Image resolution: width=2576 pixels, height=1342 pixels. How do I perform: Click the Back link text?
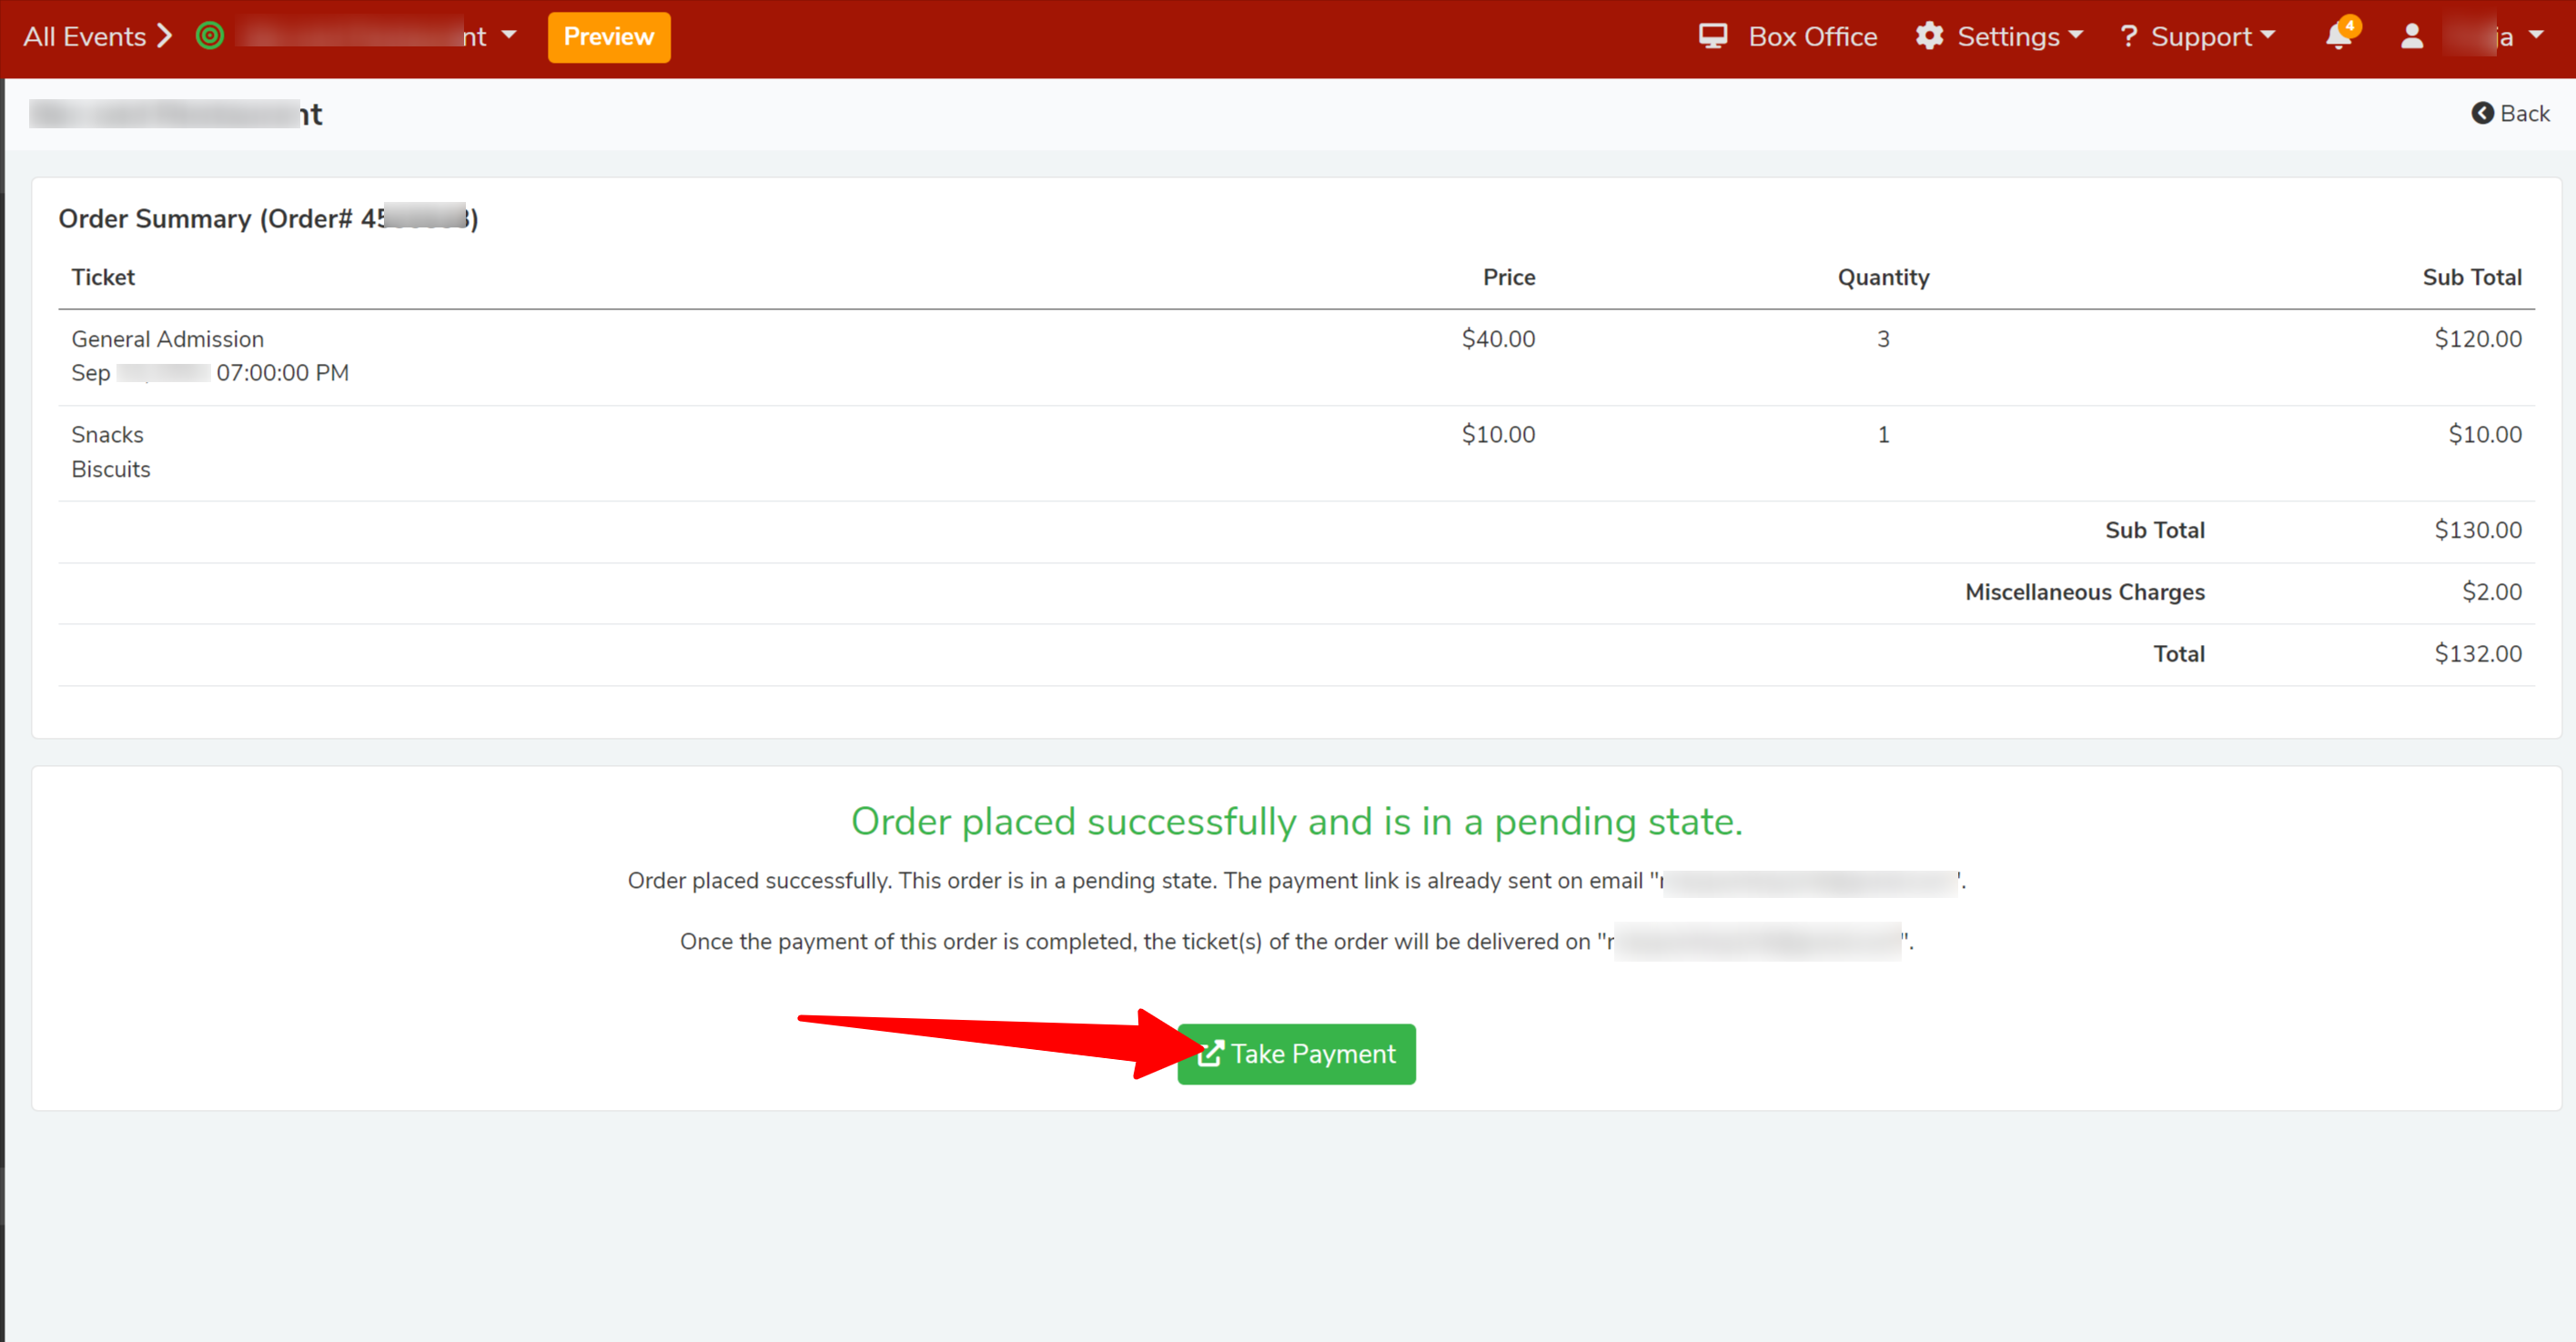2524,113
